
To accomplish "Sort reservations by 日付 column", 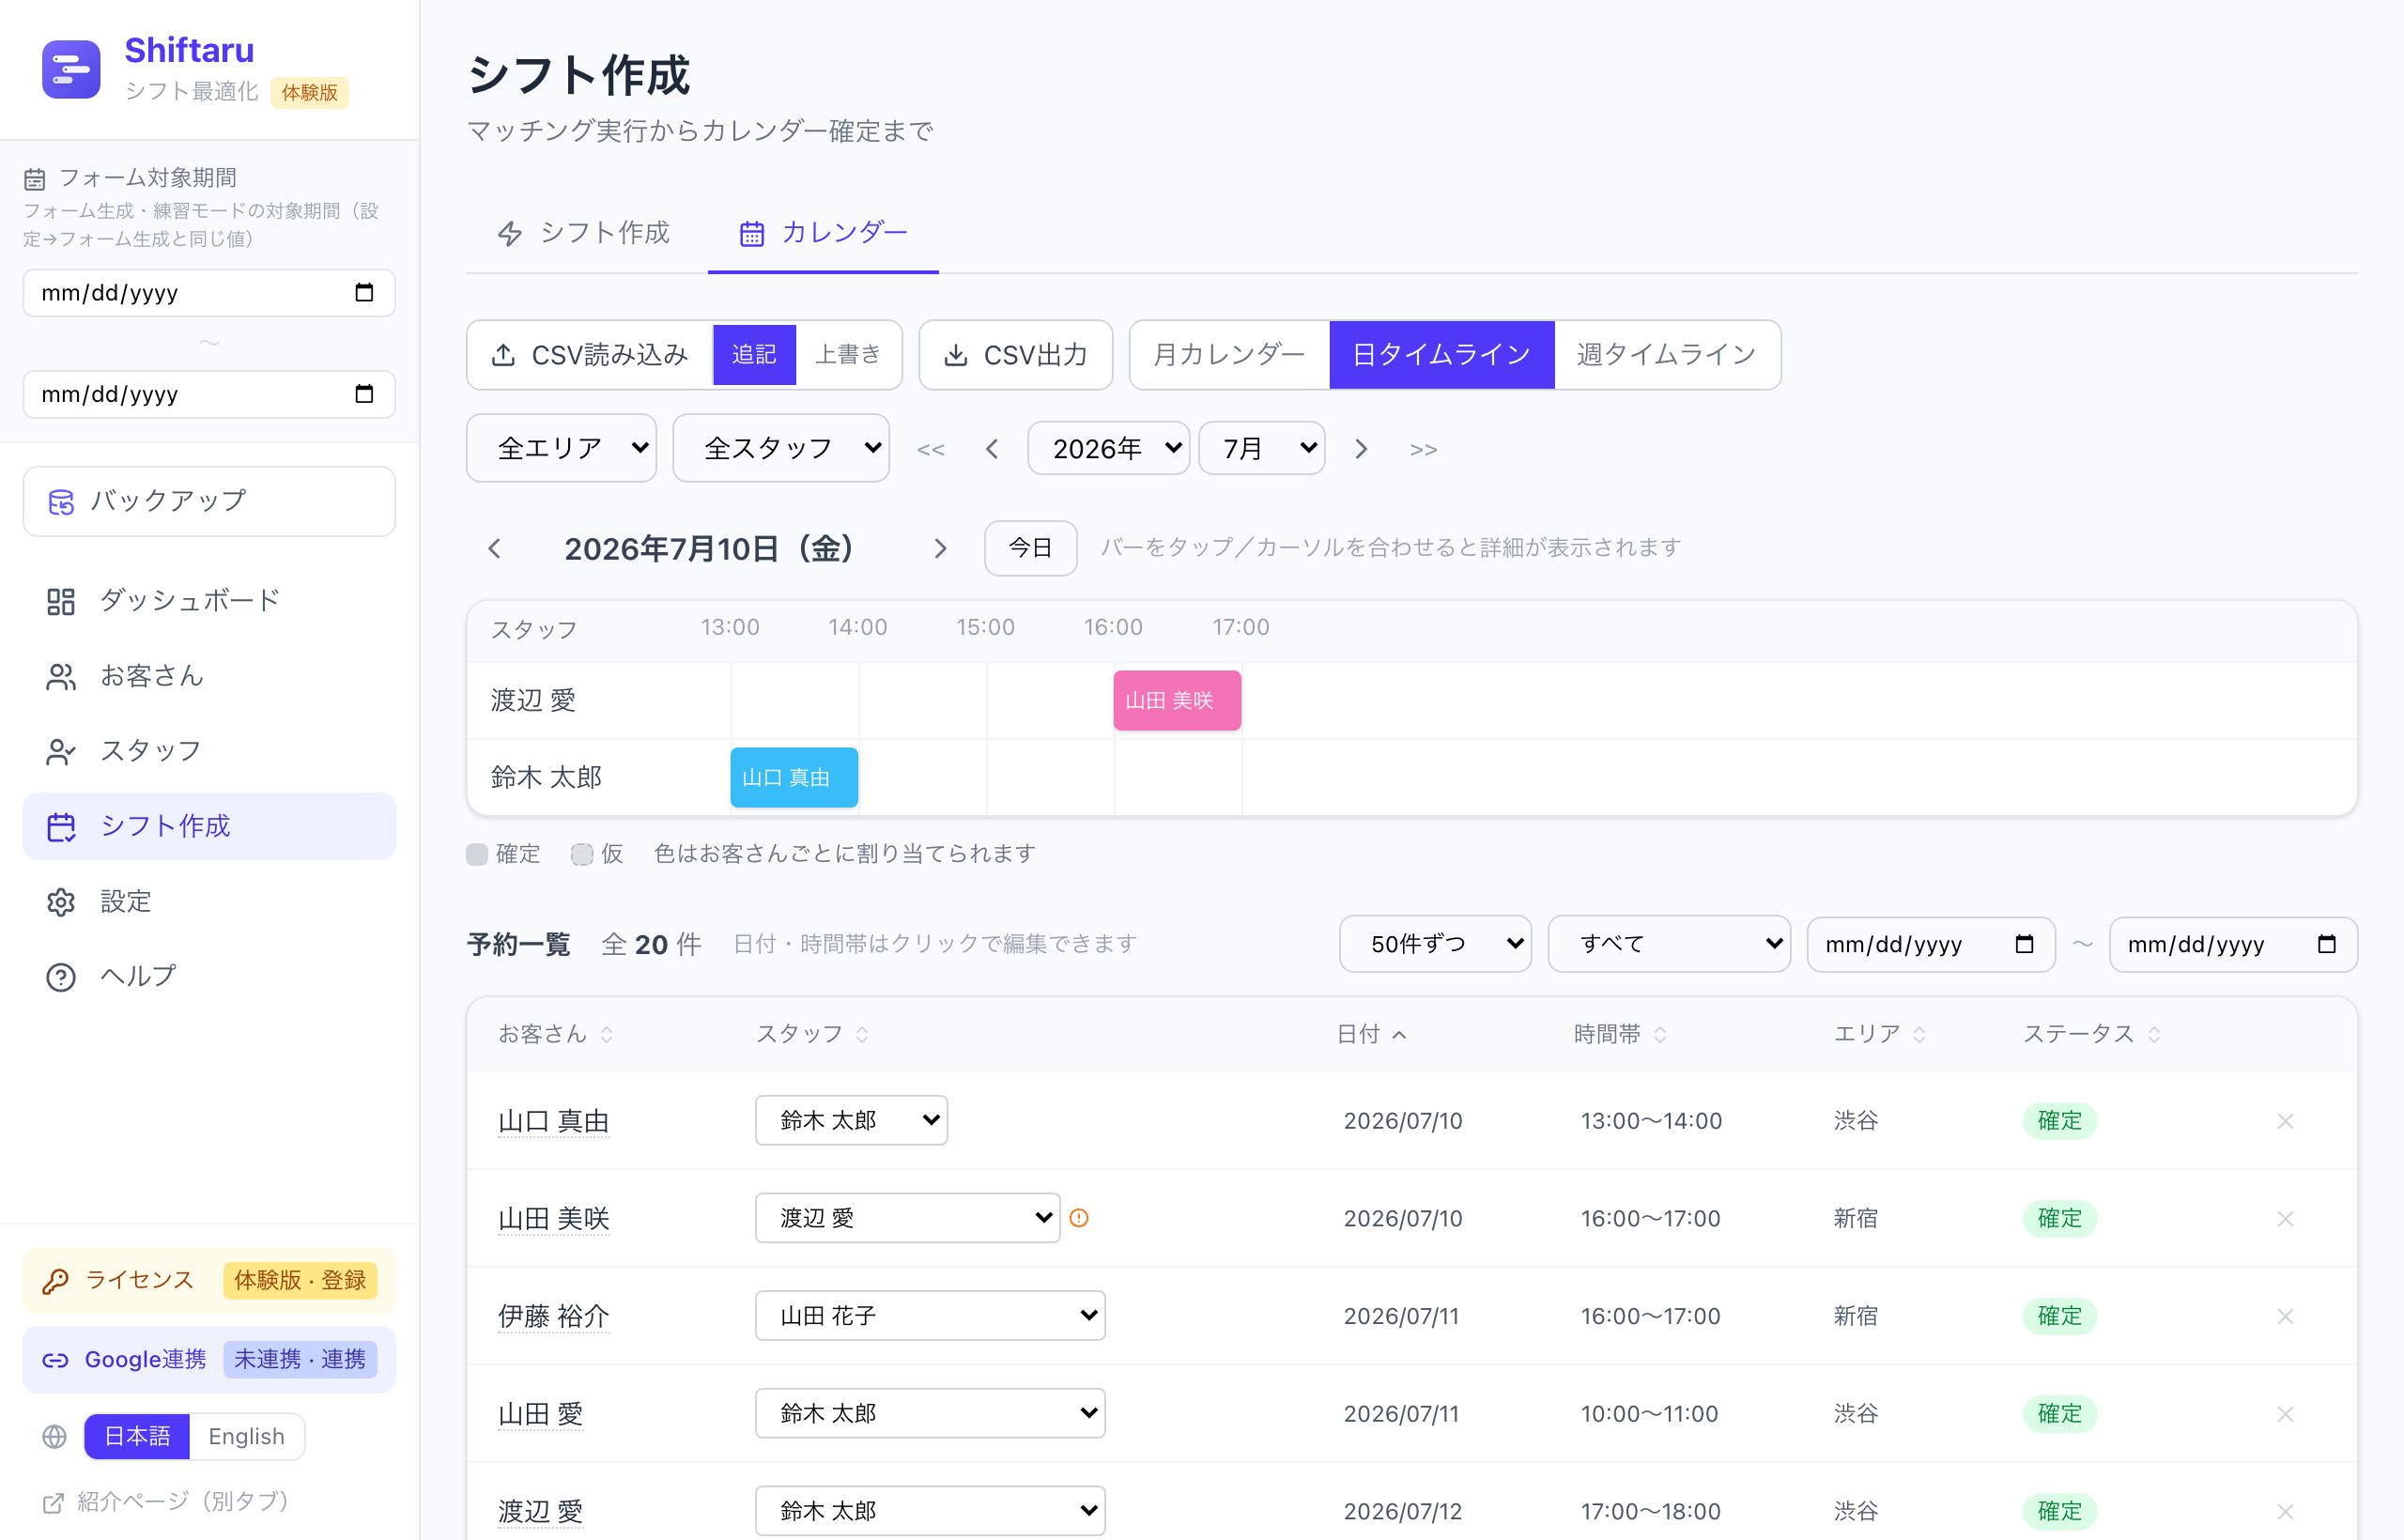I will click(1372, 1034).
